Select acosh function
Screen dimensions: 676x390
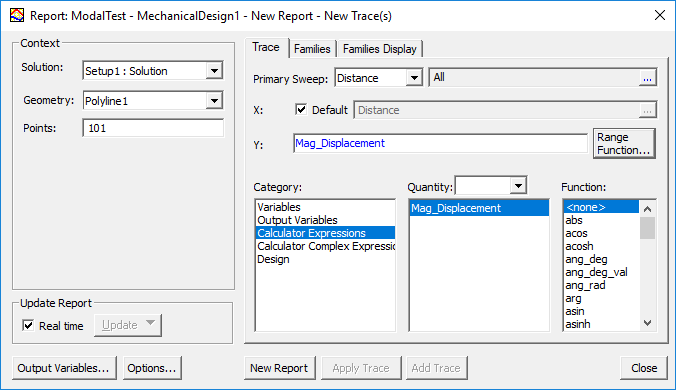(x=601, y=246)
